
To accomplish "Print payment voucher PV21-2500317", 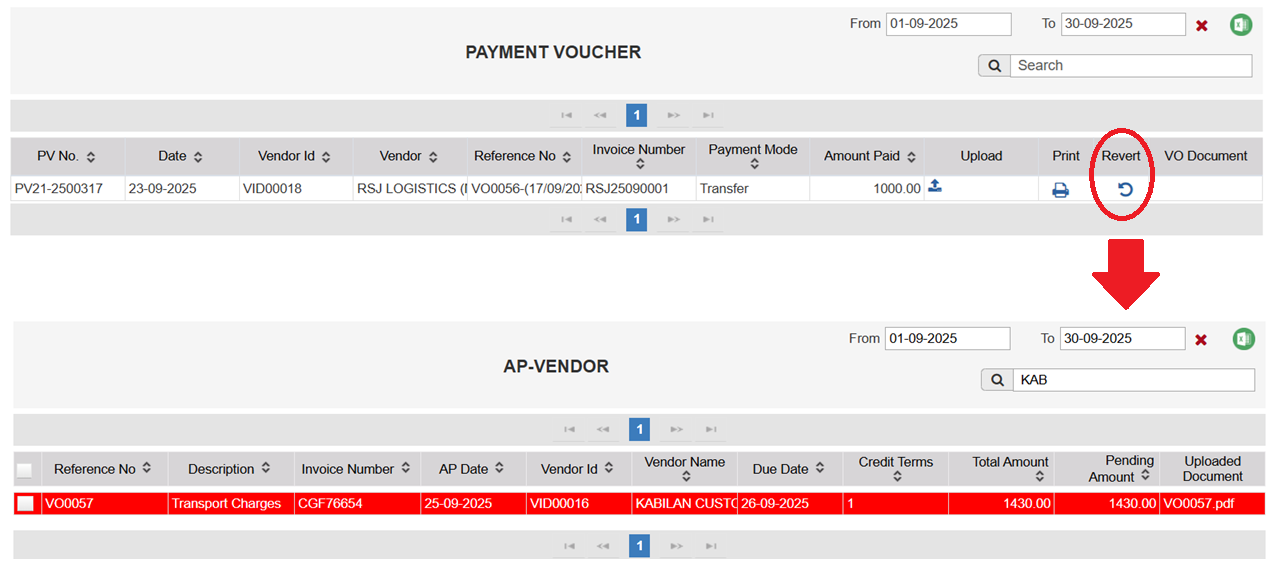I will pos(1060,189).
